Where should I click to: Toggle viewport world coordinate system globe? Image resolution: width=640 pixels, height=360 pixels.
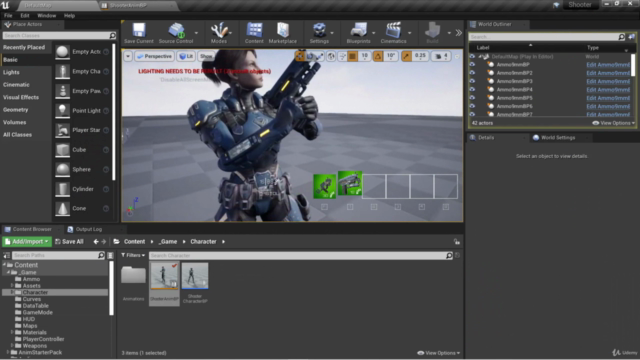coord(331,56)
